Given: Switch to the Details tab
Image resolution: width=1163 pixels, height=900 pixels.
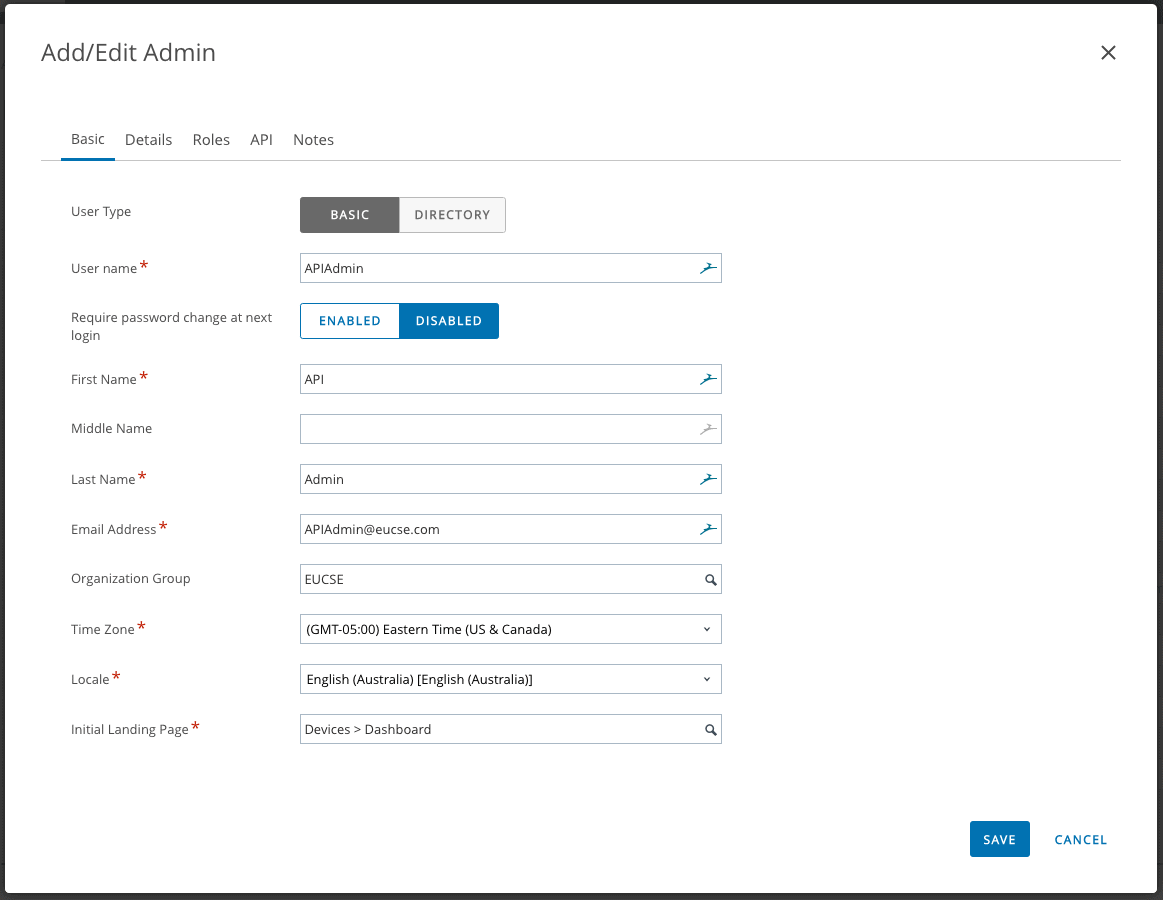Looking at the screenshot, I should tap(148, 139).
